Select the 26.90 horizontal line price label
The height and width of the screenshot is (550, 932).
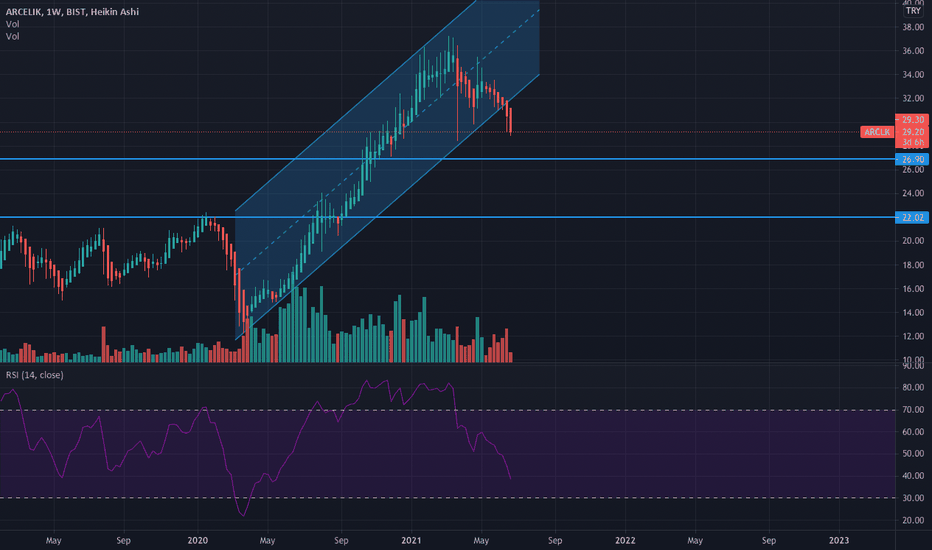point(912,159)
